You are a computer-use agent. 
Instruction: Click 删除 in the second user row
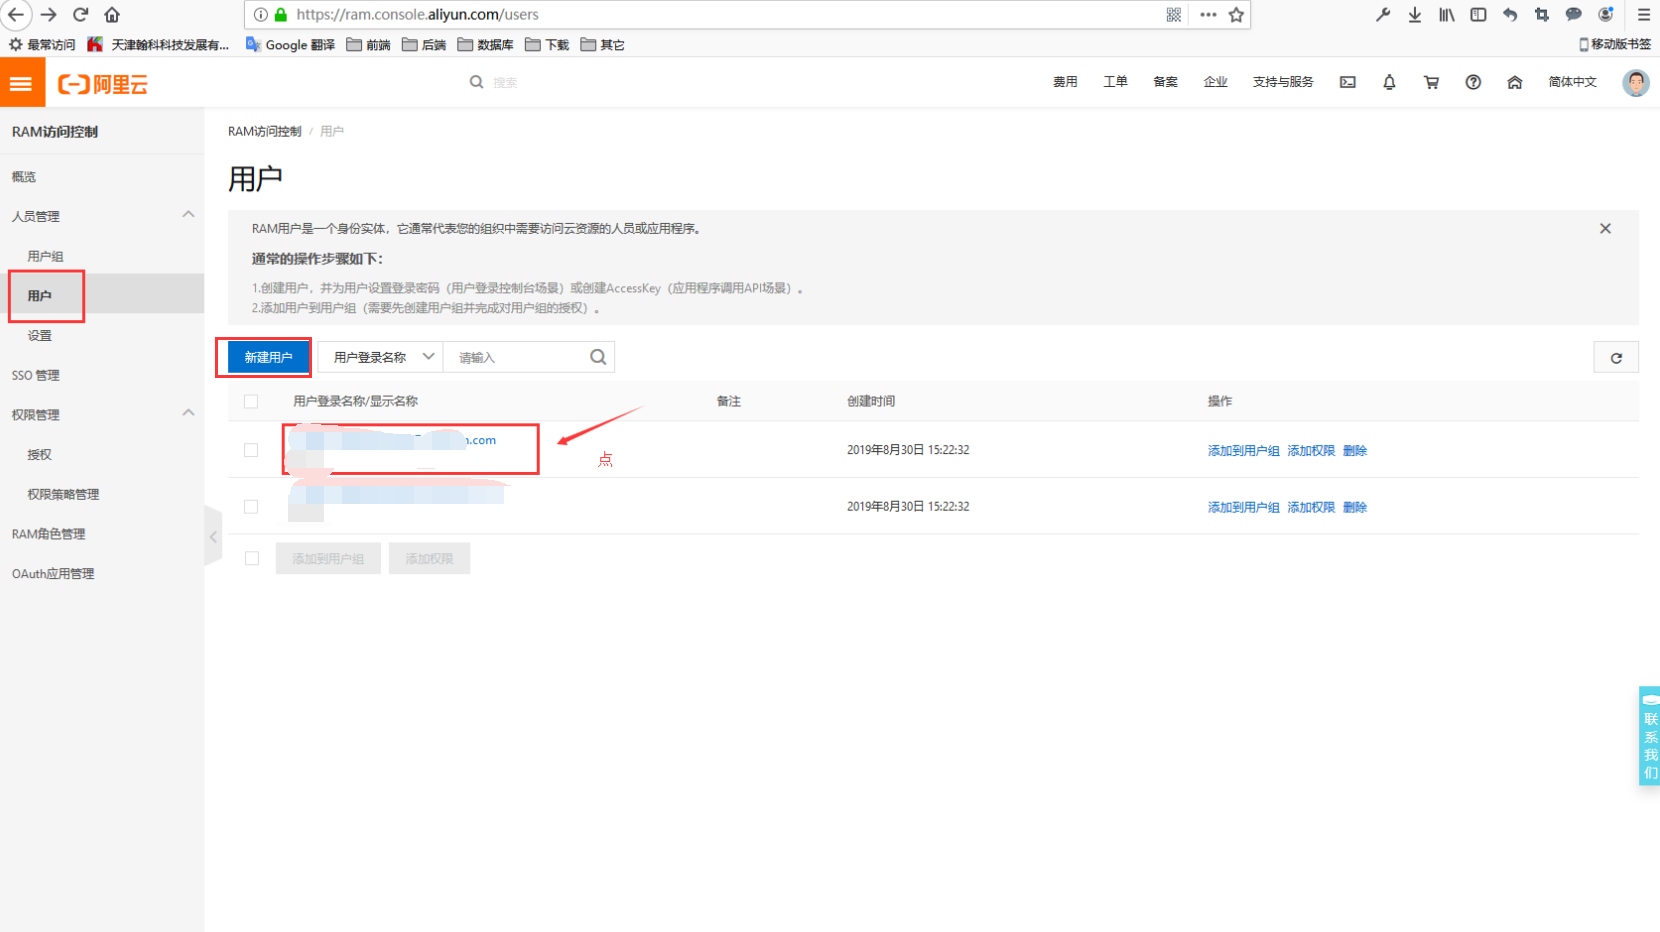[1355, 507]
